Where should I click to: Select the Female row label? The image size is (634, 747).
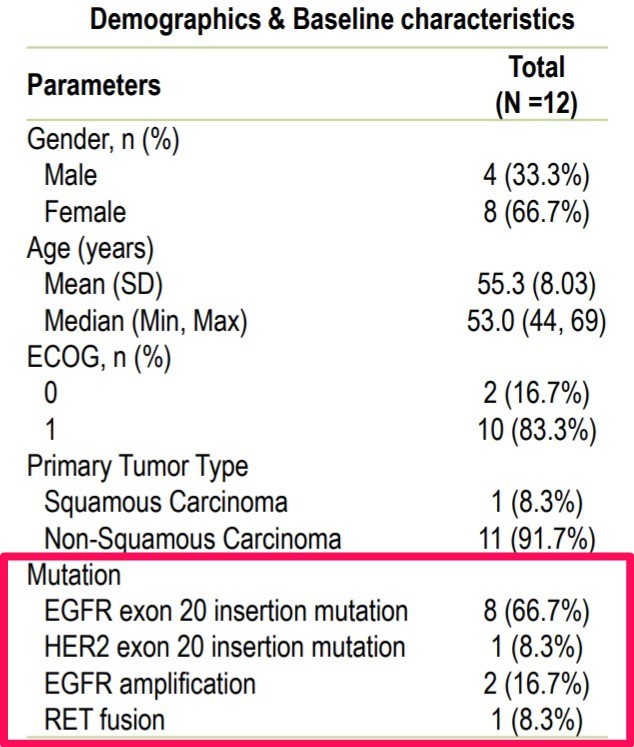85,212
